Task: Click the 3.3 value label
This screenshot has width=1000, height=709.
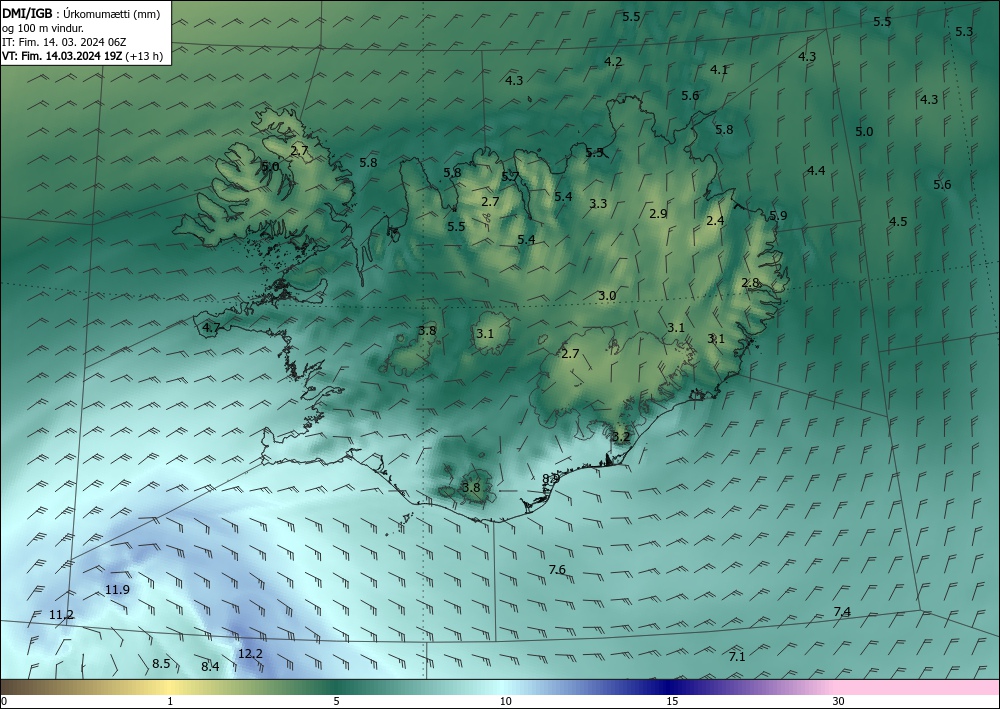Action: tap(598, 204)
